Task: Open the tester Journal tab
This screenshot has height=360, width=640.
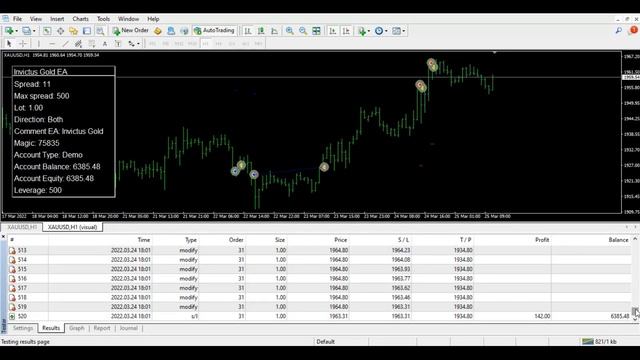Action: click(x=129, y=328)
